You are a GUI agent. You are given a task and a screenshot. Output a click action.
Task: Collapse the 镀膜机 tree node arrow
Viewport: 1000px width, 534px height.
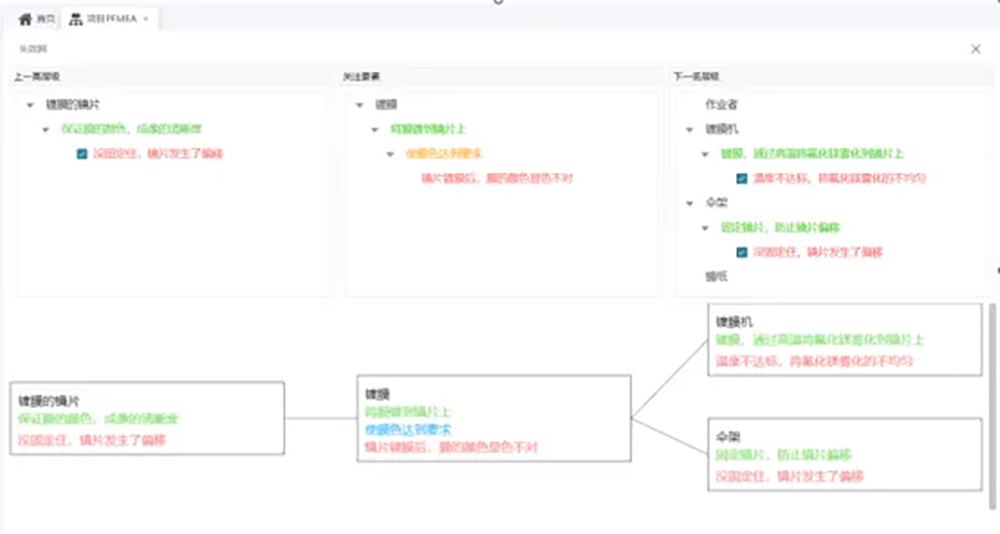tap(689, 129)
